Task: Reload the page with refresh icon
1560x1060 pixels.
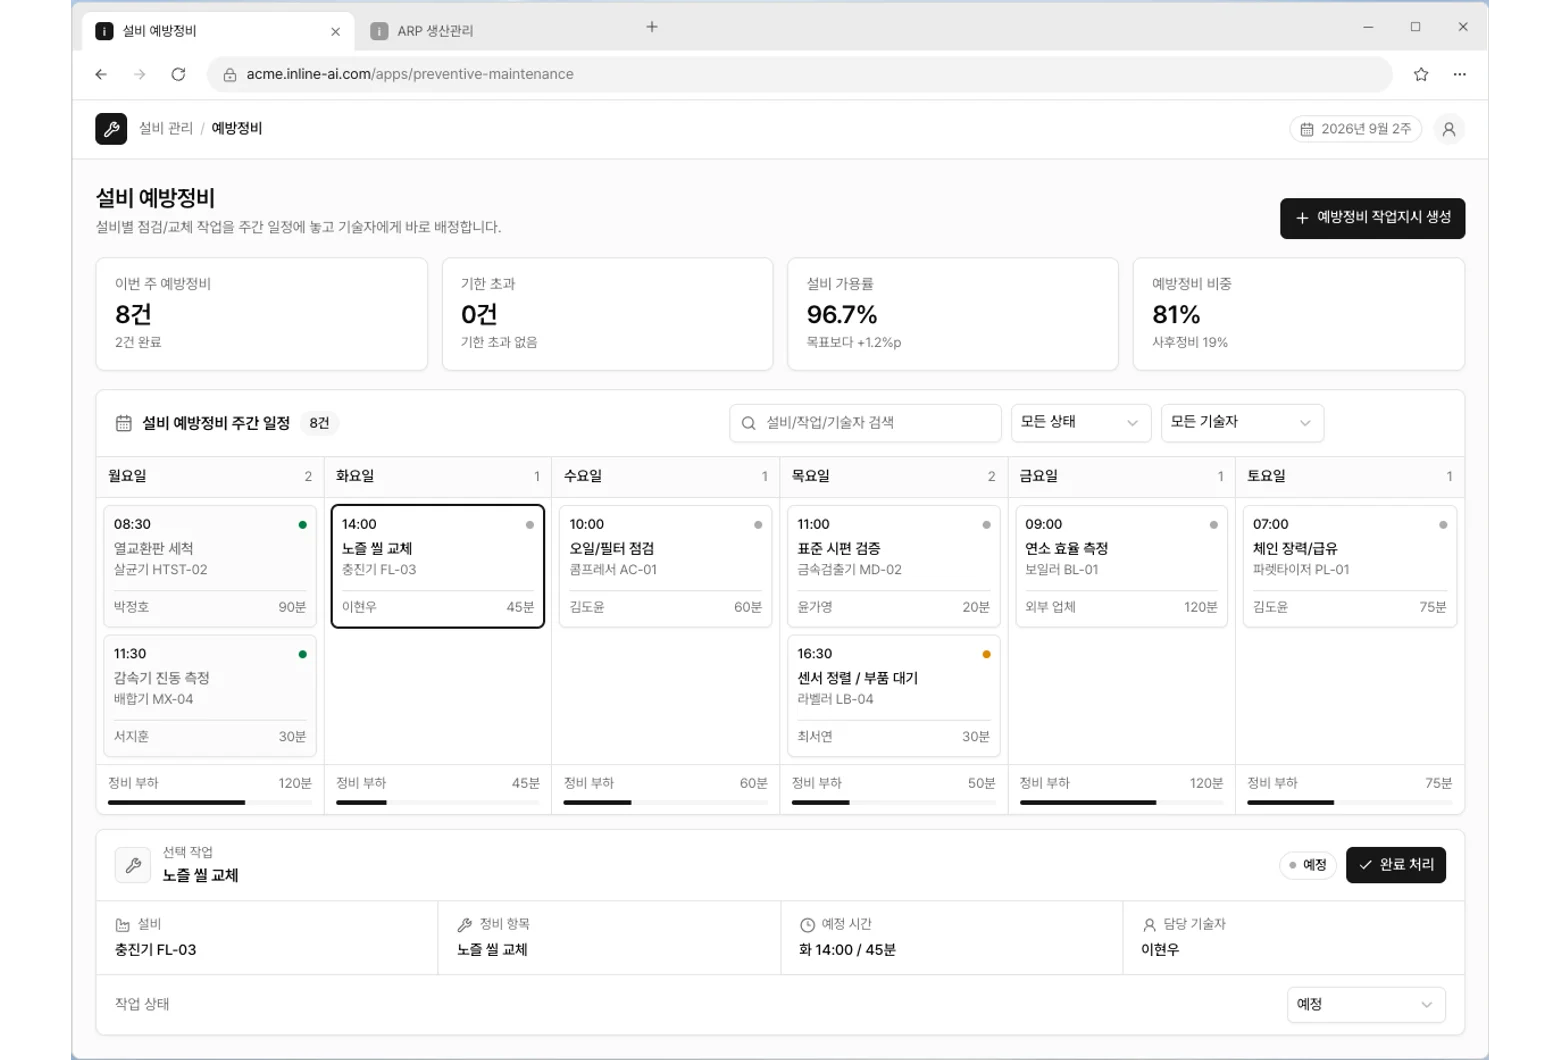Action: pos(178,74)
